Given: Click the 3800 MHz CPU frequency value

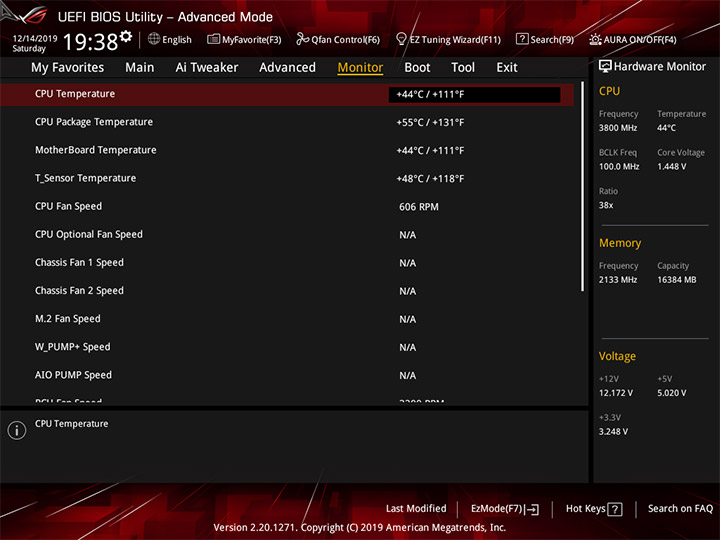Looking at the screenshot, I should [x=618, y=128].
